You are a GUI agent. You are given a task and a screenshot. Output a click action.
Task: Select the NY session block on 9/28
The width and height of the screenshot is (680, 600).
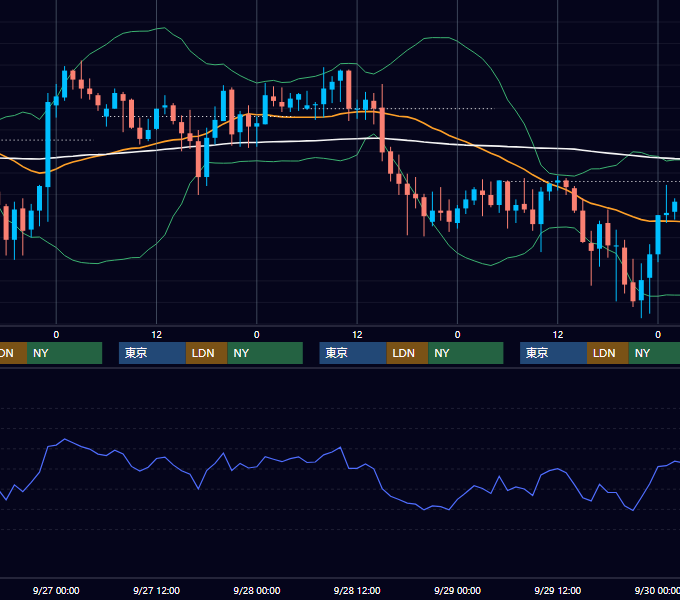point(466,353)
